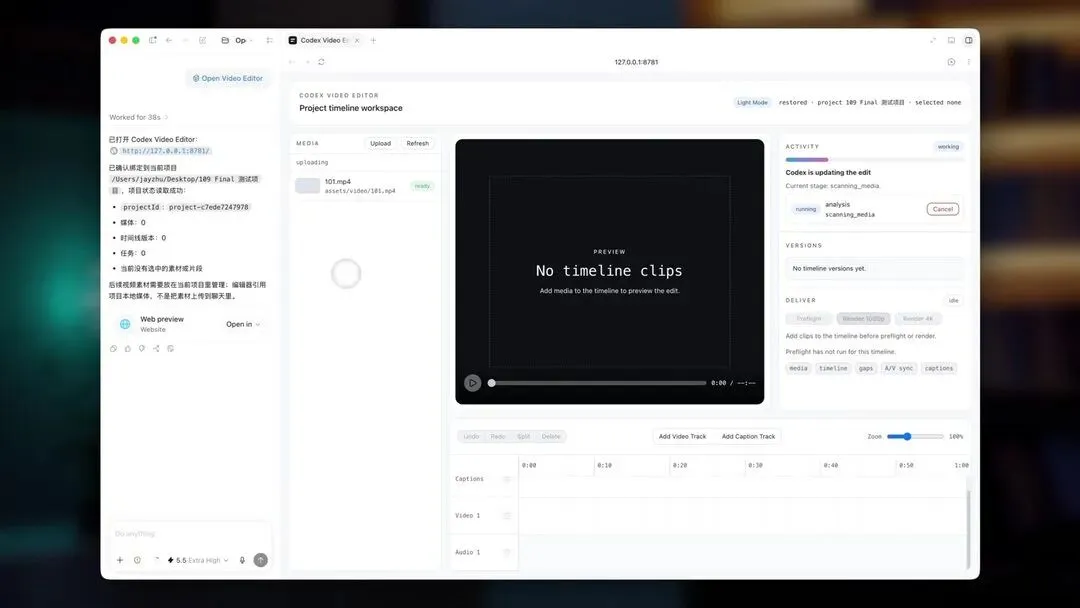
Task: Click the microphone dictation icon
Action: [242, 560]
